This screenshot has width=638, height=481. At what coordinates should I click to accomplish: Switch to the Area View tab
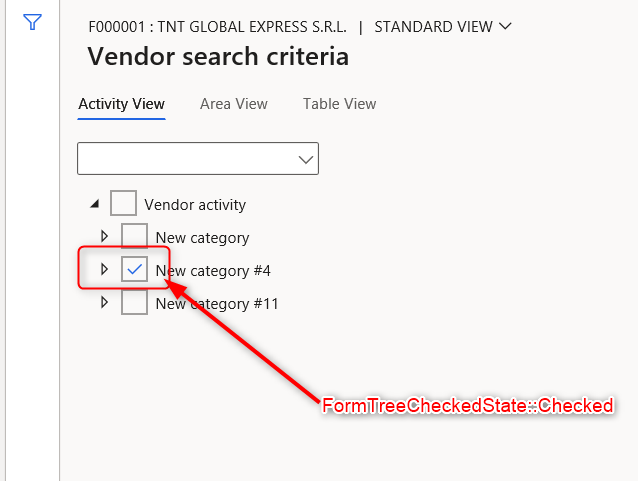click(x=233, y=104)
